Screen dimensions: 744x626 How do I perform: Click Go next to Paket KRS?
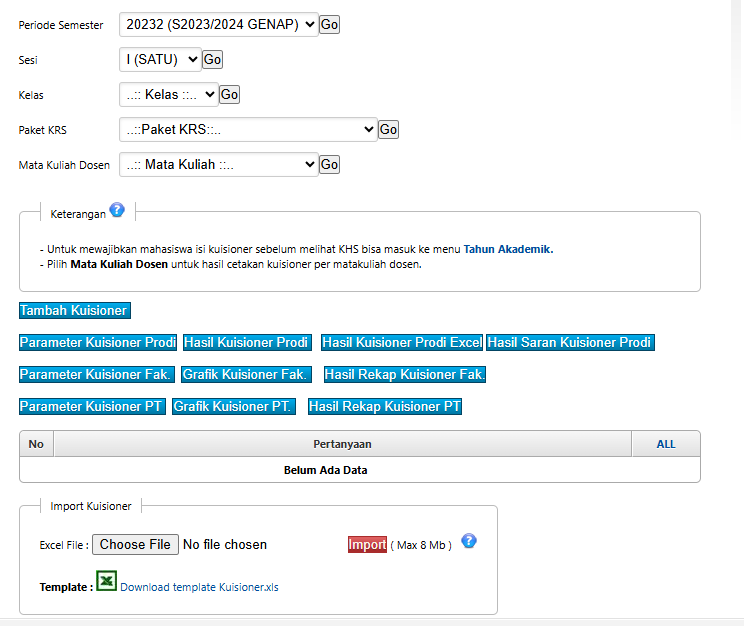389,130
